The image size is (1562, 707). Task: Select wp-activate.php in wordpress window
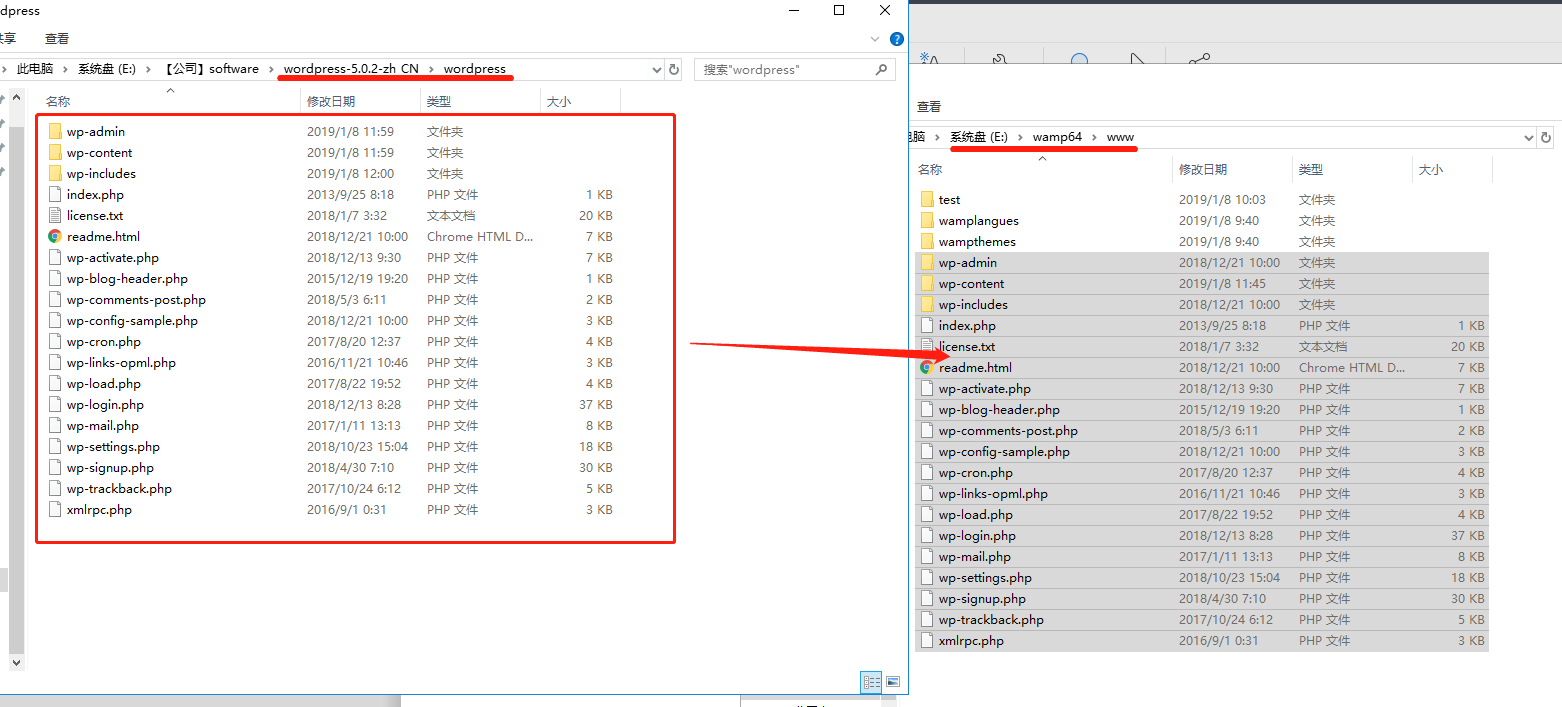pyautogui.click(x=113, y=257)
